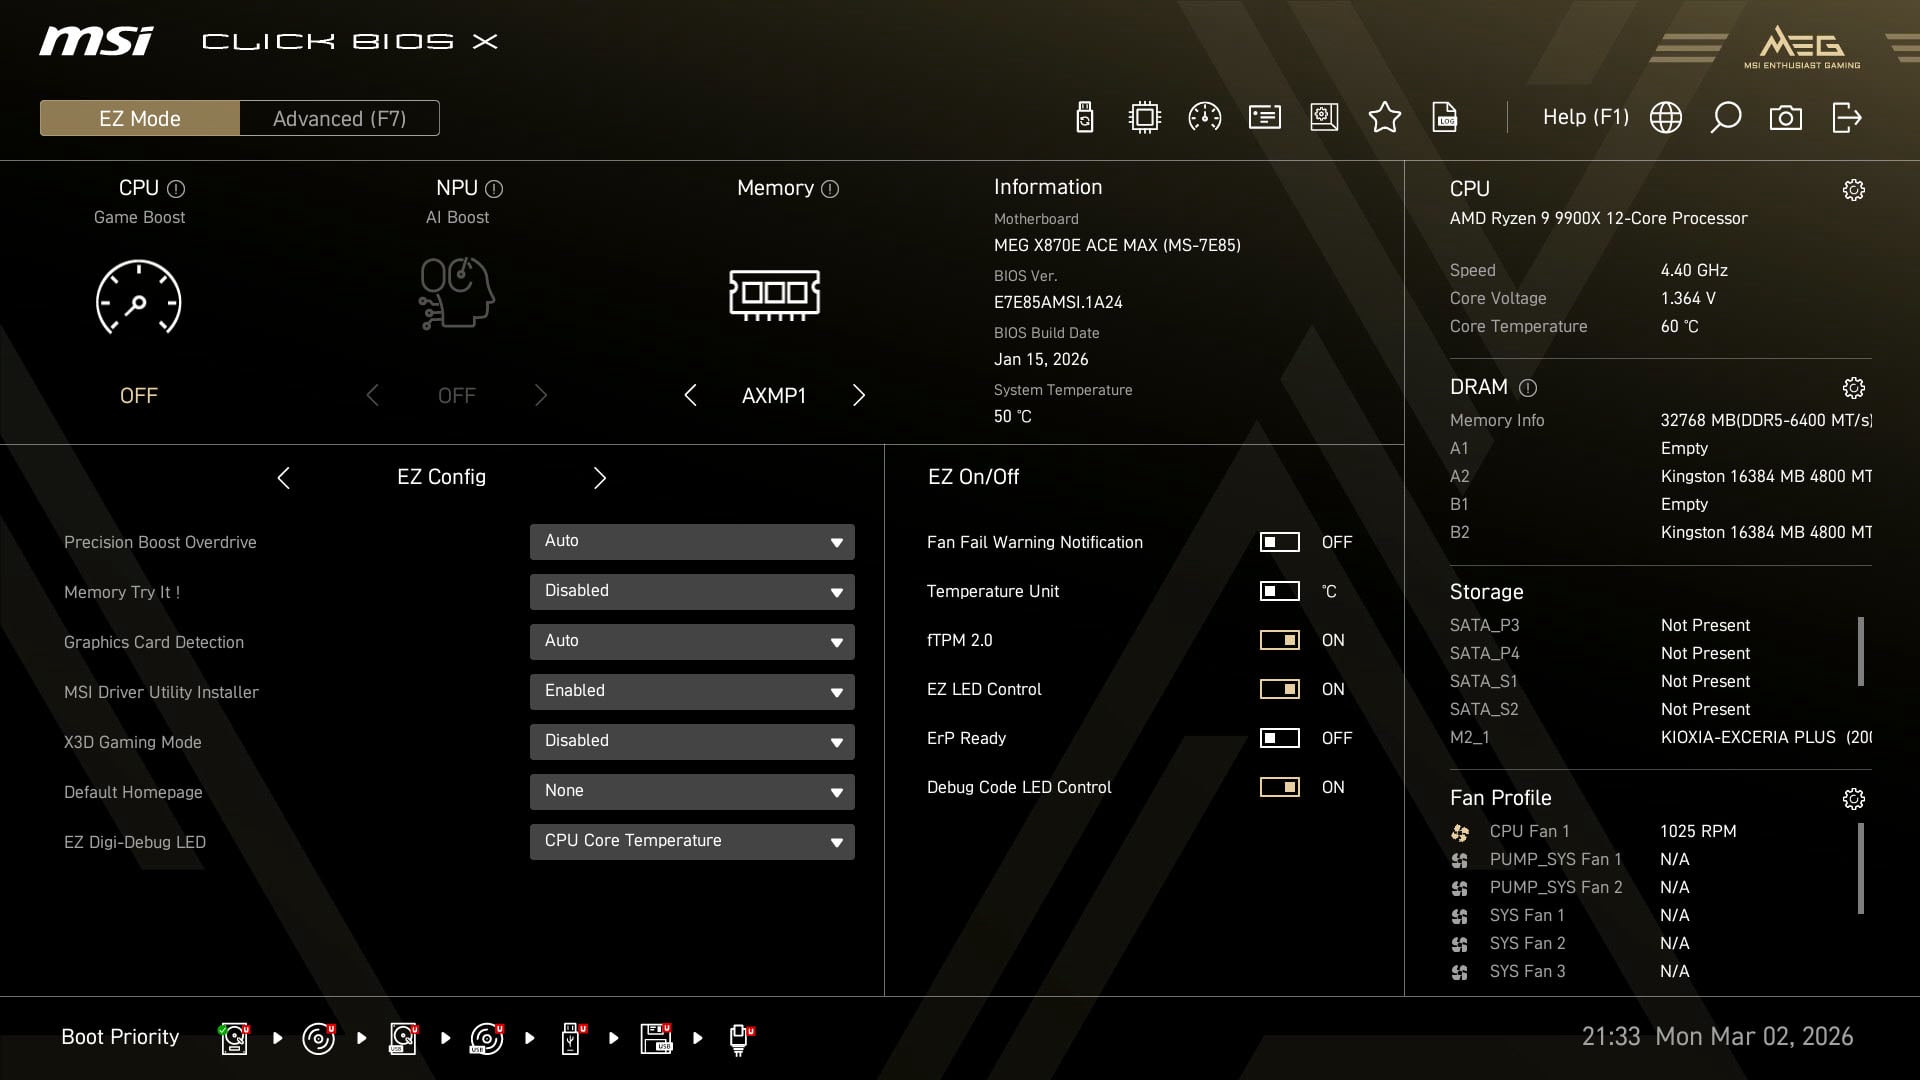Select the Favorites star icon
This screenshot has height=1080, width=1920.
coord(1385,117)
